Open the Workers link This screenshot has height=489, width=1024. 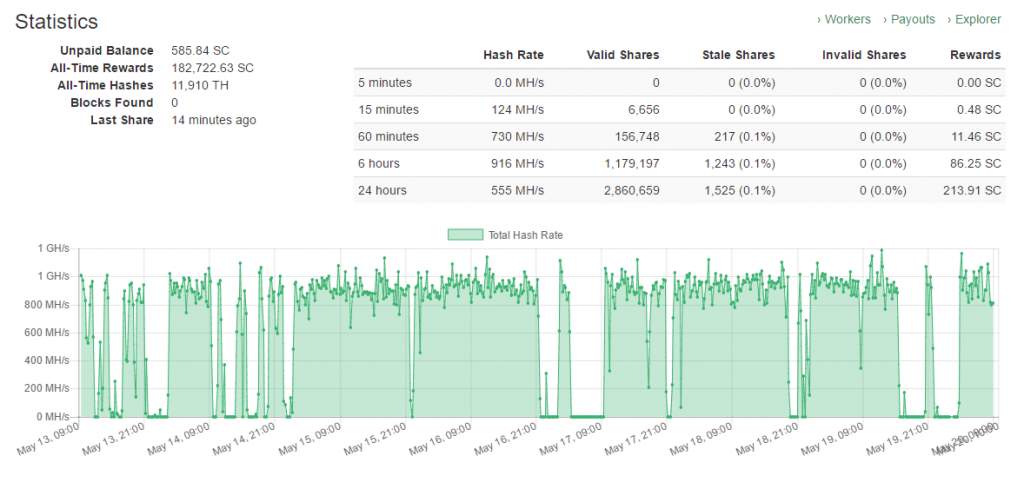click(x=847, y=19)
